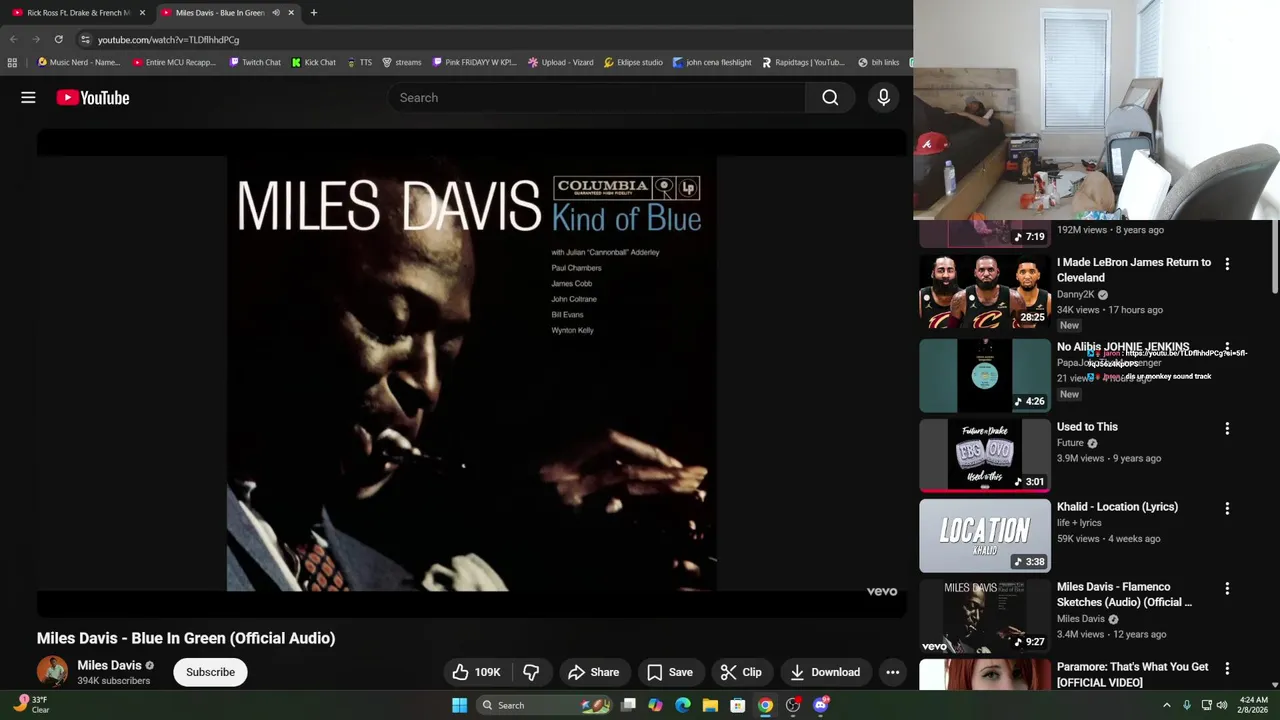
Task: Open the Pink FRIDAYY bookmark
Action: (474, 62)
